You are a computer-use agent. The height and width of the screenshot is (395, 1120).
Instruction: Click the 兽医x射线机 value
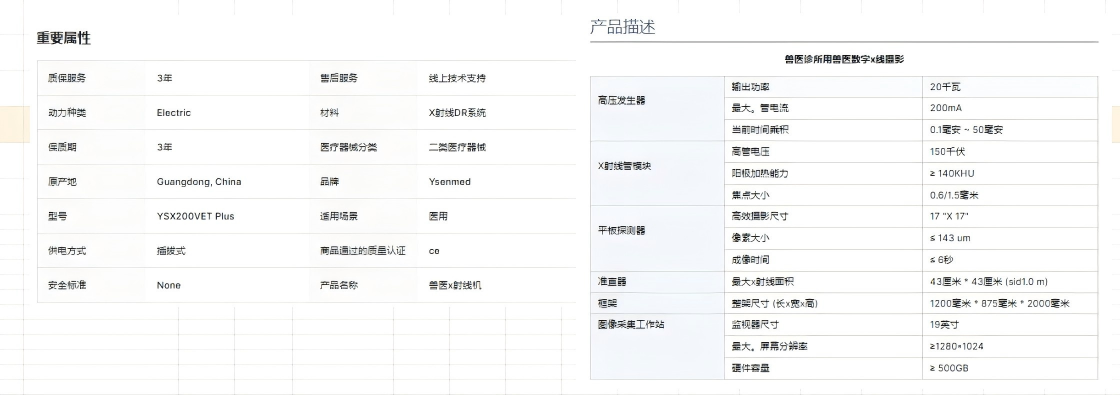pyautogui.click(x=455, y=285)
